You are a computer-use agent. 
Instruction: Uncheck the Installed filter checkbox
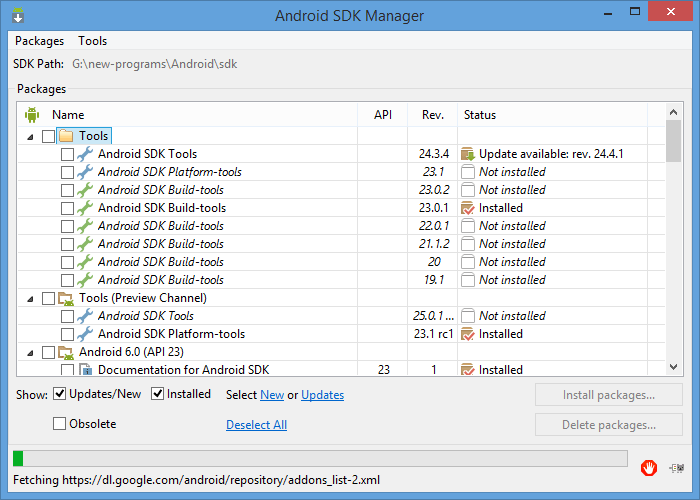[x=158, y=394]
